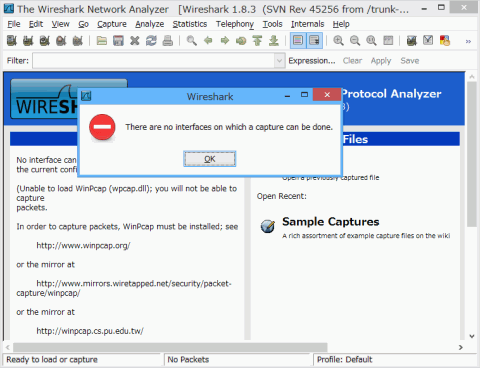Select the http://www.winpcap.org/ URL text

83,246
